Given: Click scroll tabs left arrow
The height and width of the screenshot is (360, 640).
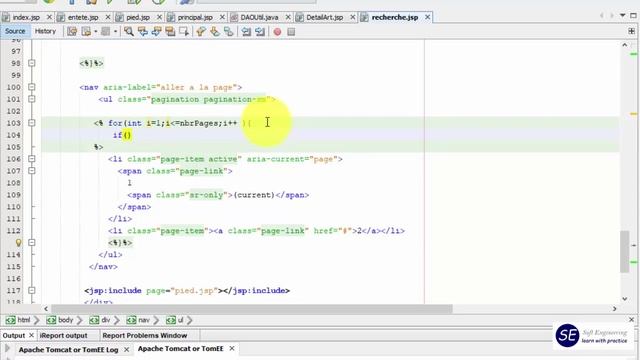Looking at the screenshot, I should click(602, 16).
